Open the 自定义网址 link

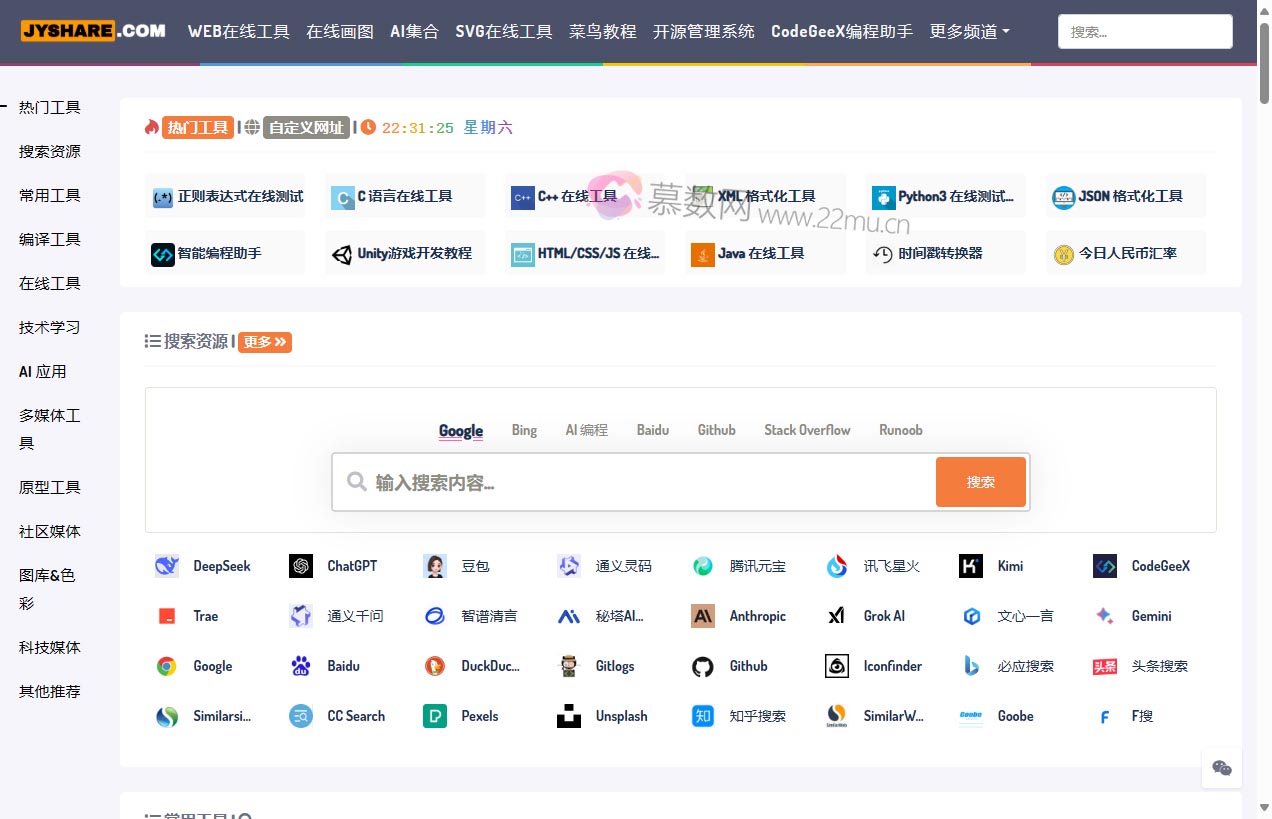click(306, 127)
